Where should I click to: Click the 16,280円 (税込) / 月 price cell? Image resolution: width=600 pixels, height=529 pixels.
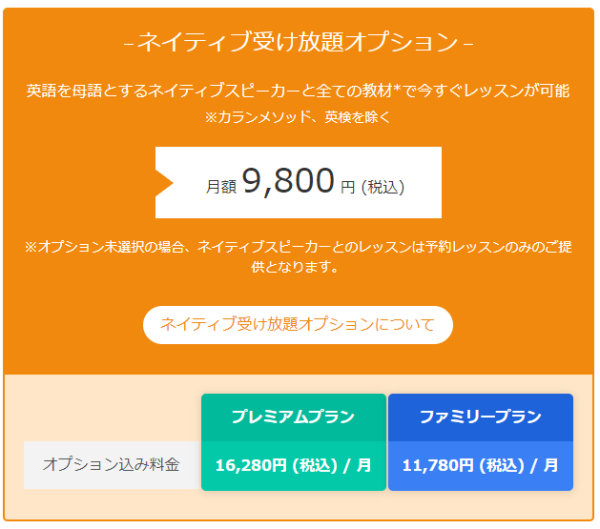[293, 465]
